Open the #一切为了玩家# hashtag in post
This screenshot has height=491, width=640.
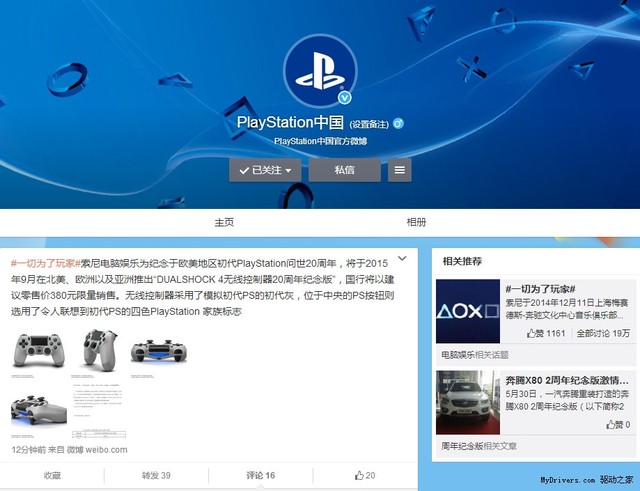click(46, 263)
